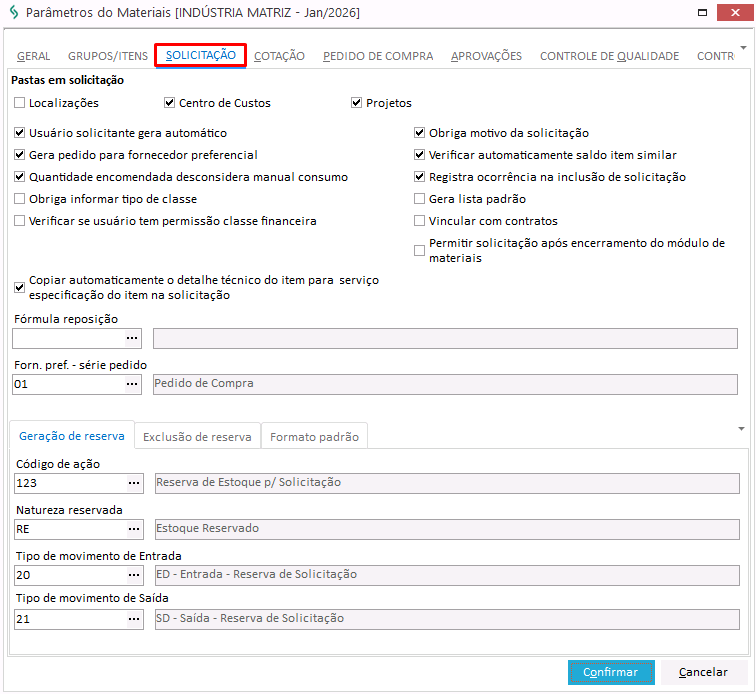756x694 pixels.
Task: Click the empty Fórmula reposição description box
Action: point(445,338)
